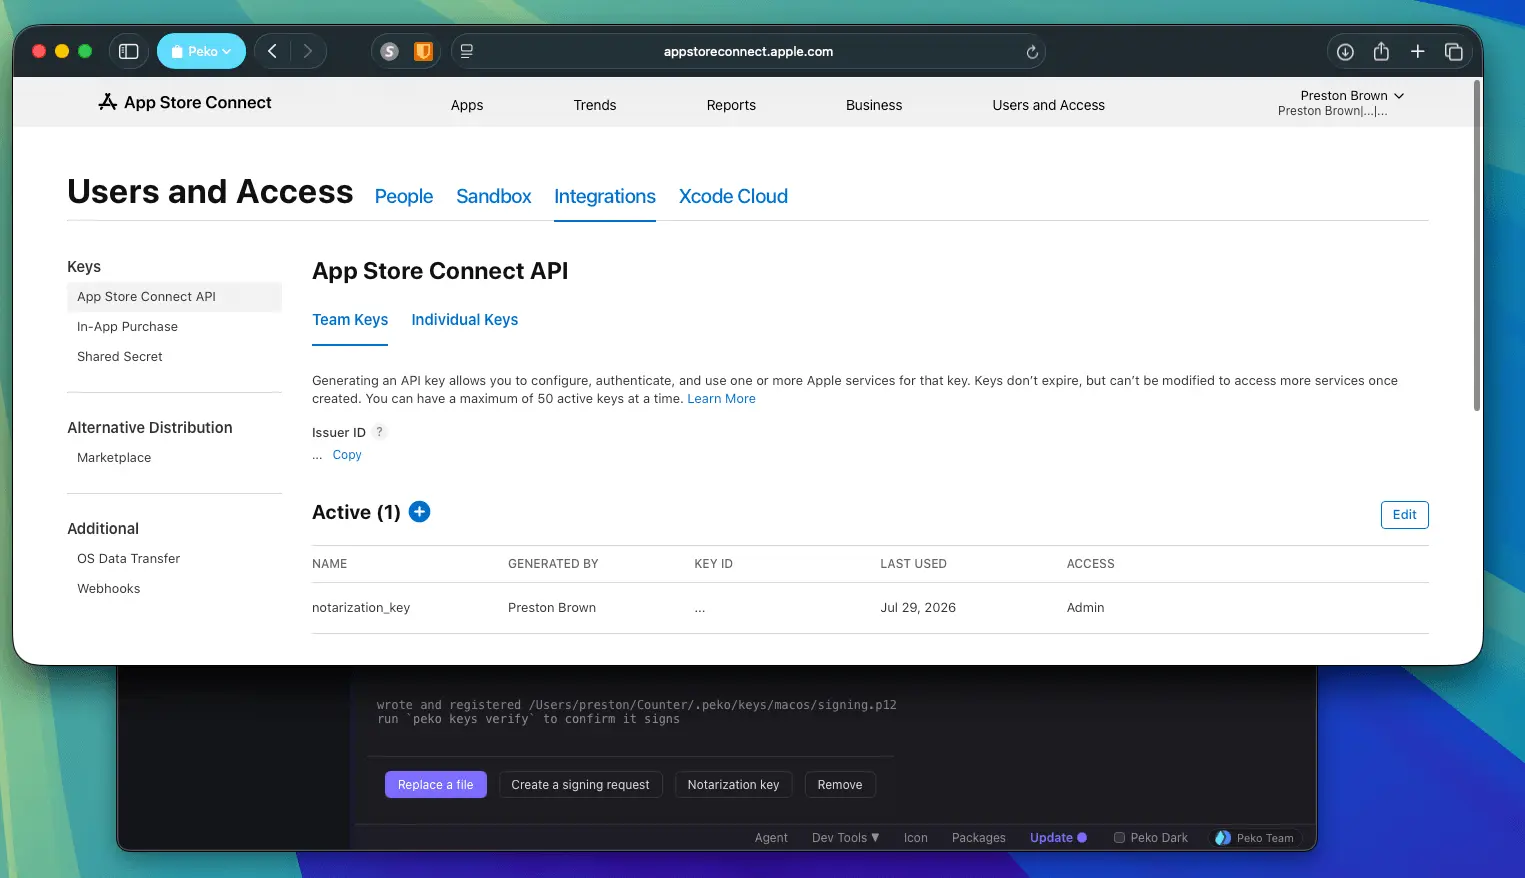Viewport: 1525px width, 878px height.
Task: Click the gray S extension icon
Action: [x=390, y=51]
